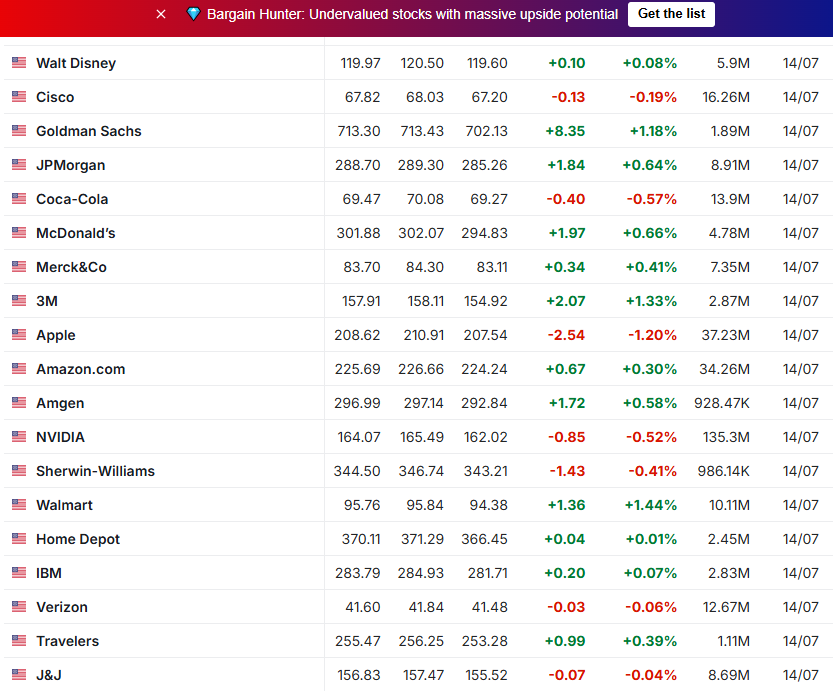Screen dimensions: 833x691
Task: Open the Travelers stock link
Action: 67,641
